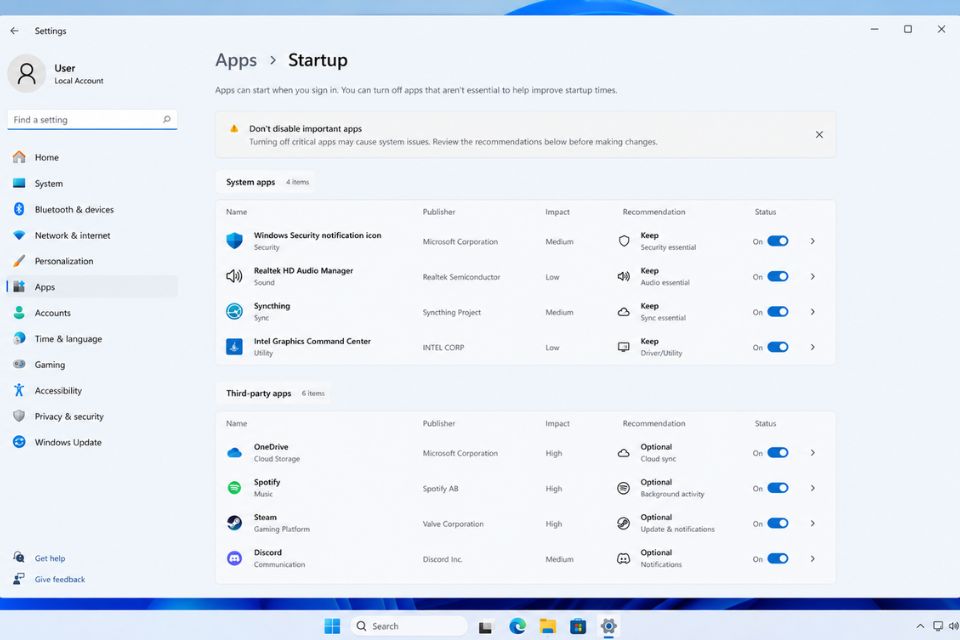Click the Steam update recommendation icon

pyautogui.click(x=624, y=524)
